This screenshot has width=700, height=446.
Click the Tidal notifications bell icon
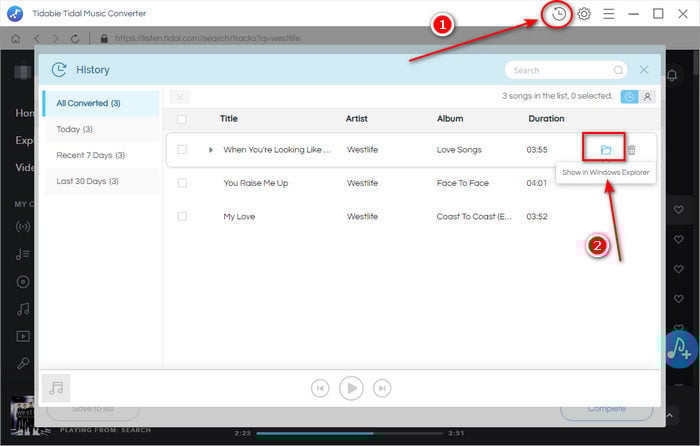click(x=672, y=75)
